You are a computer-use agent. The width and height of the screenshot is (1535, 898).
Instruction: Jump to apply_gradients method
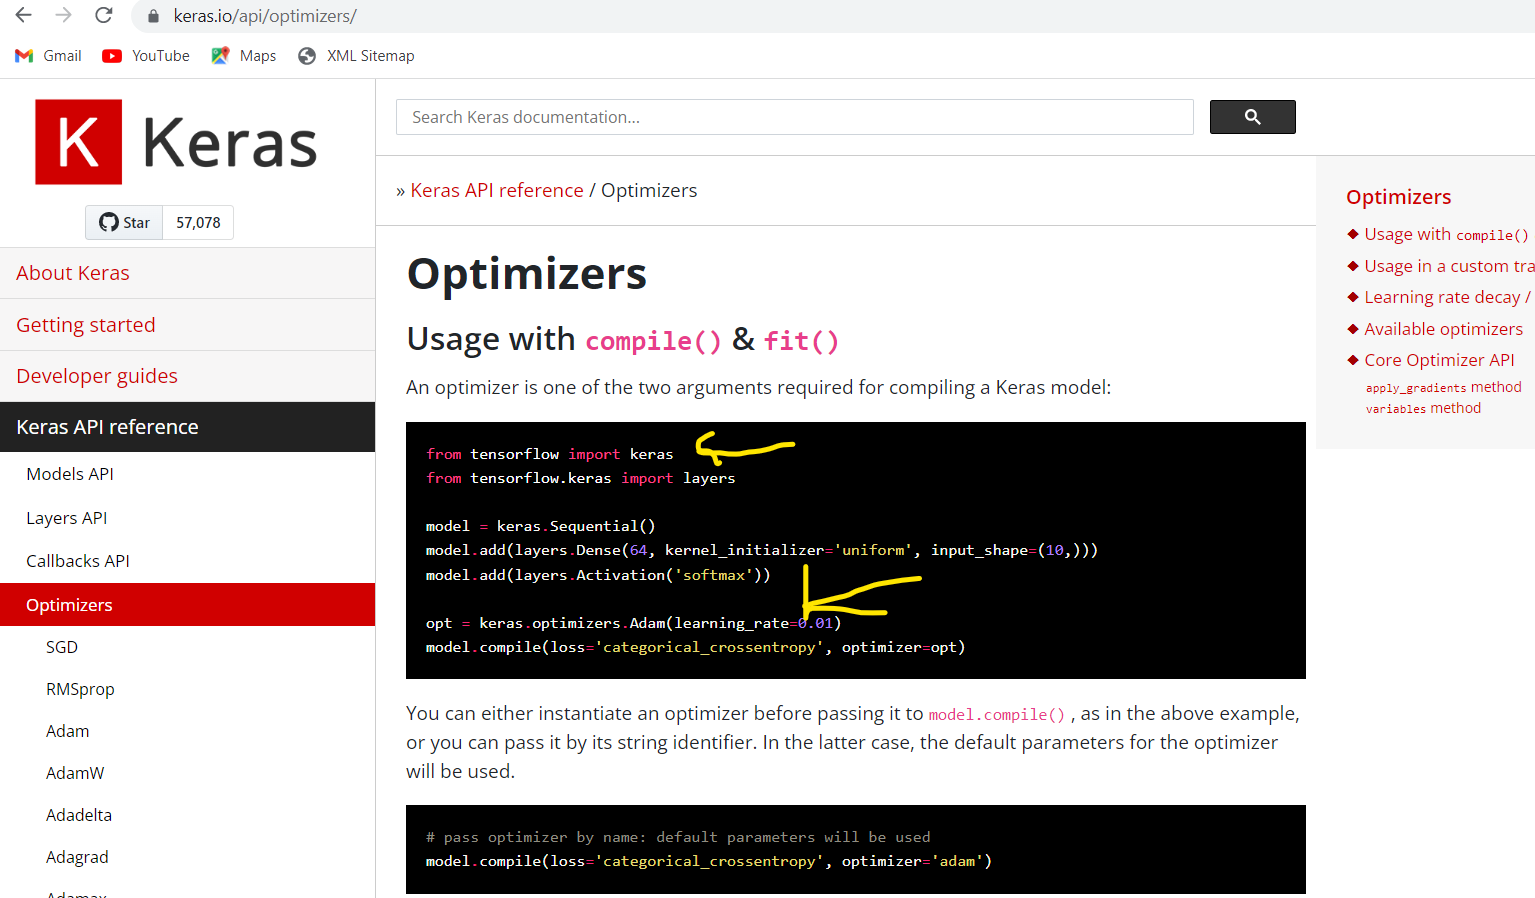coord(1443,387)
